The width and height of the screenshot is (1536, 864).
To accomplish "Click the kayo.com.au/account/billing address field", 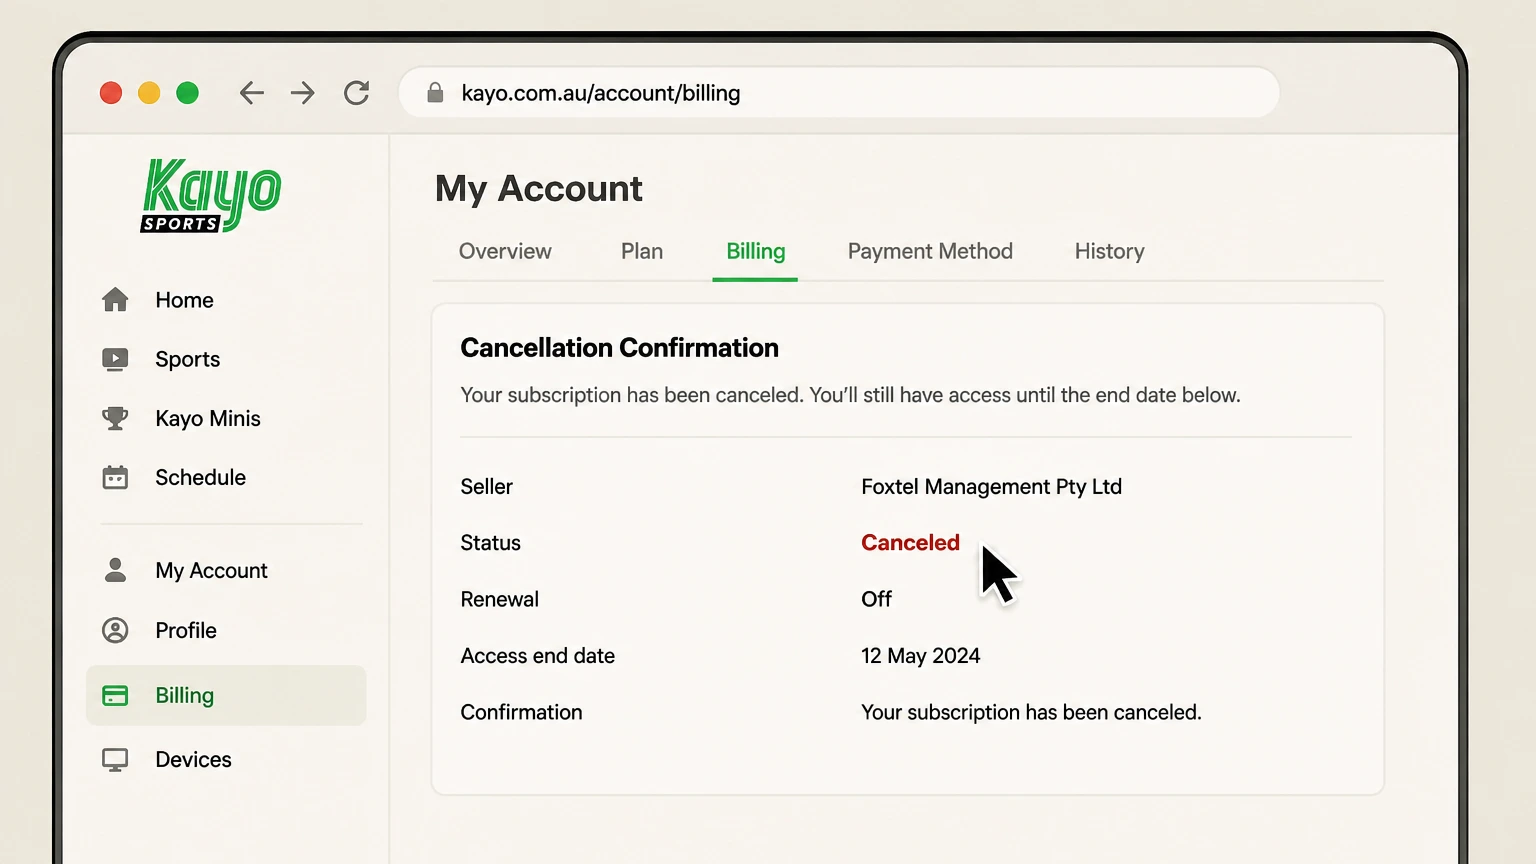I will [839, 93].
